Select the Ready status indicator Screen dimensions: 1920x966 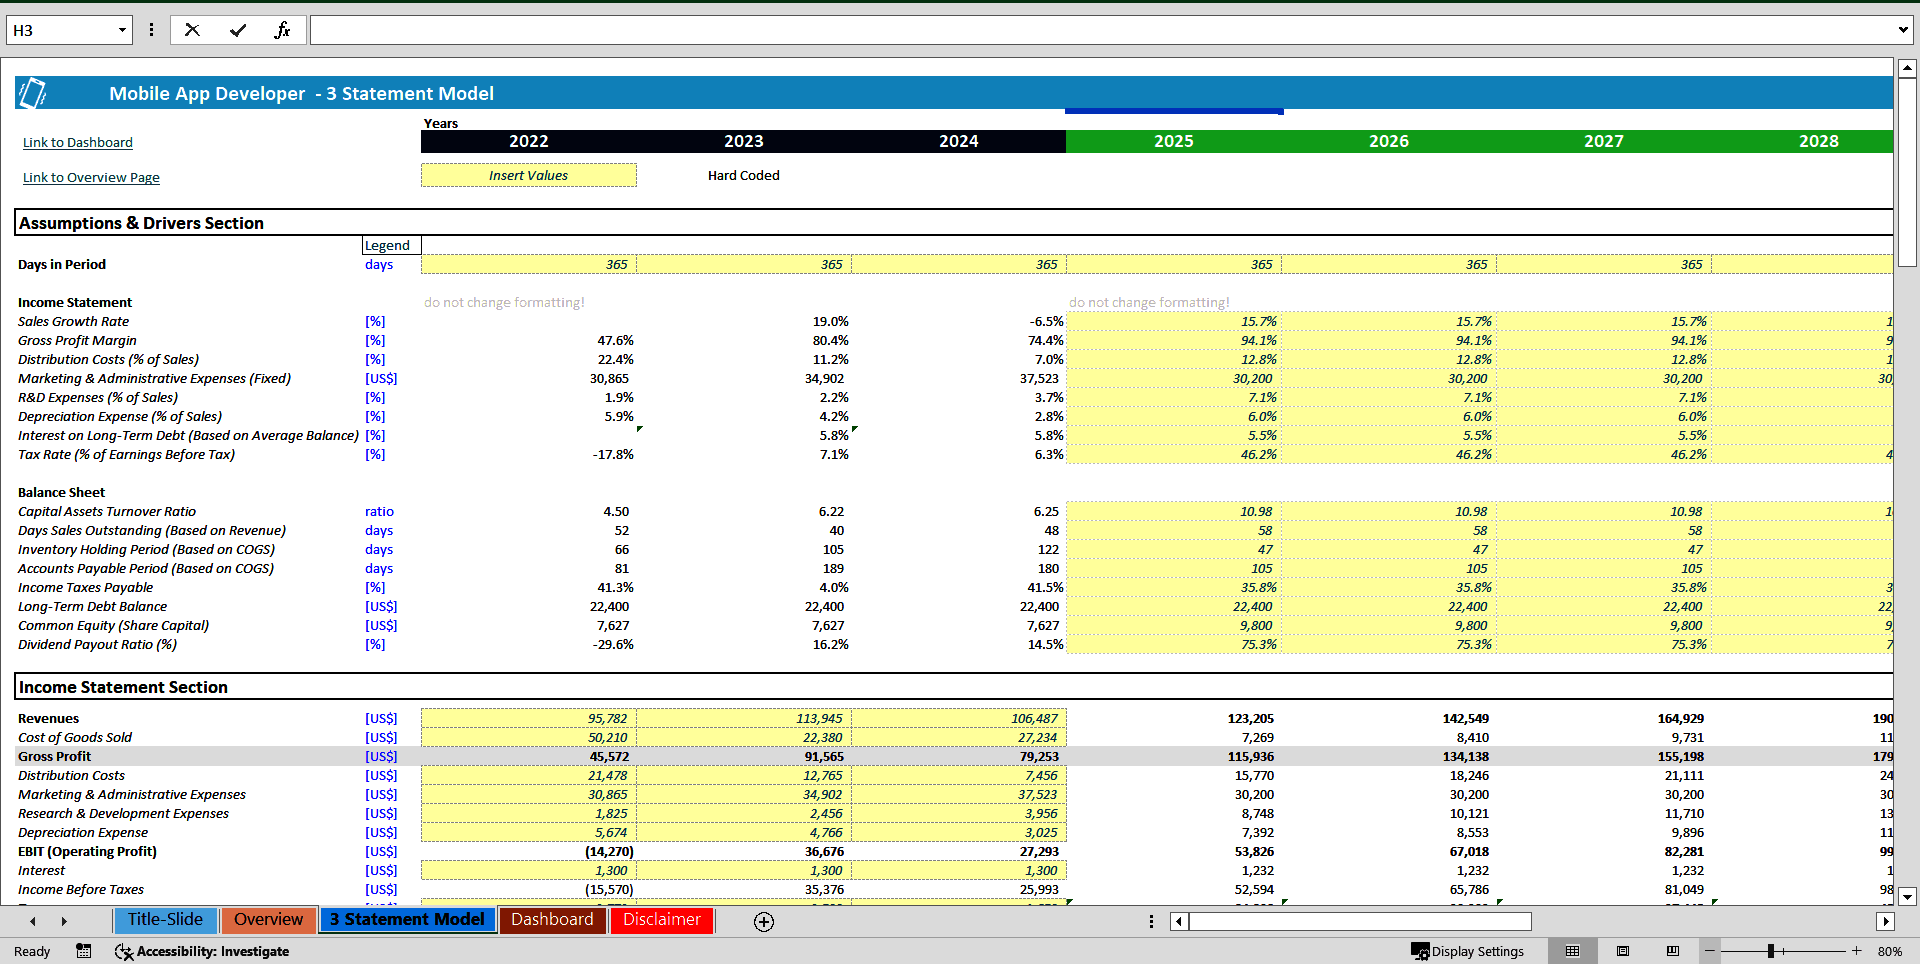pyautogui.click(x=32, y=951)
